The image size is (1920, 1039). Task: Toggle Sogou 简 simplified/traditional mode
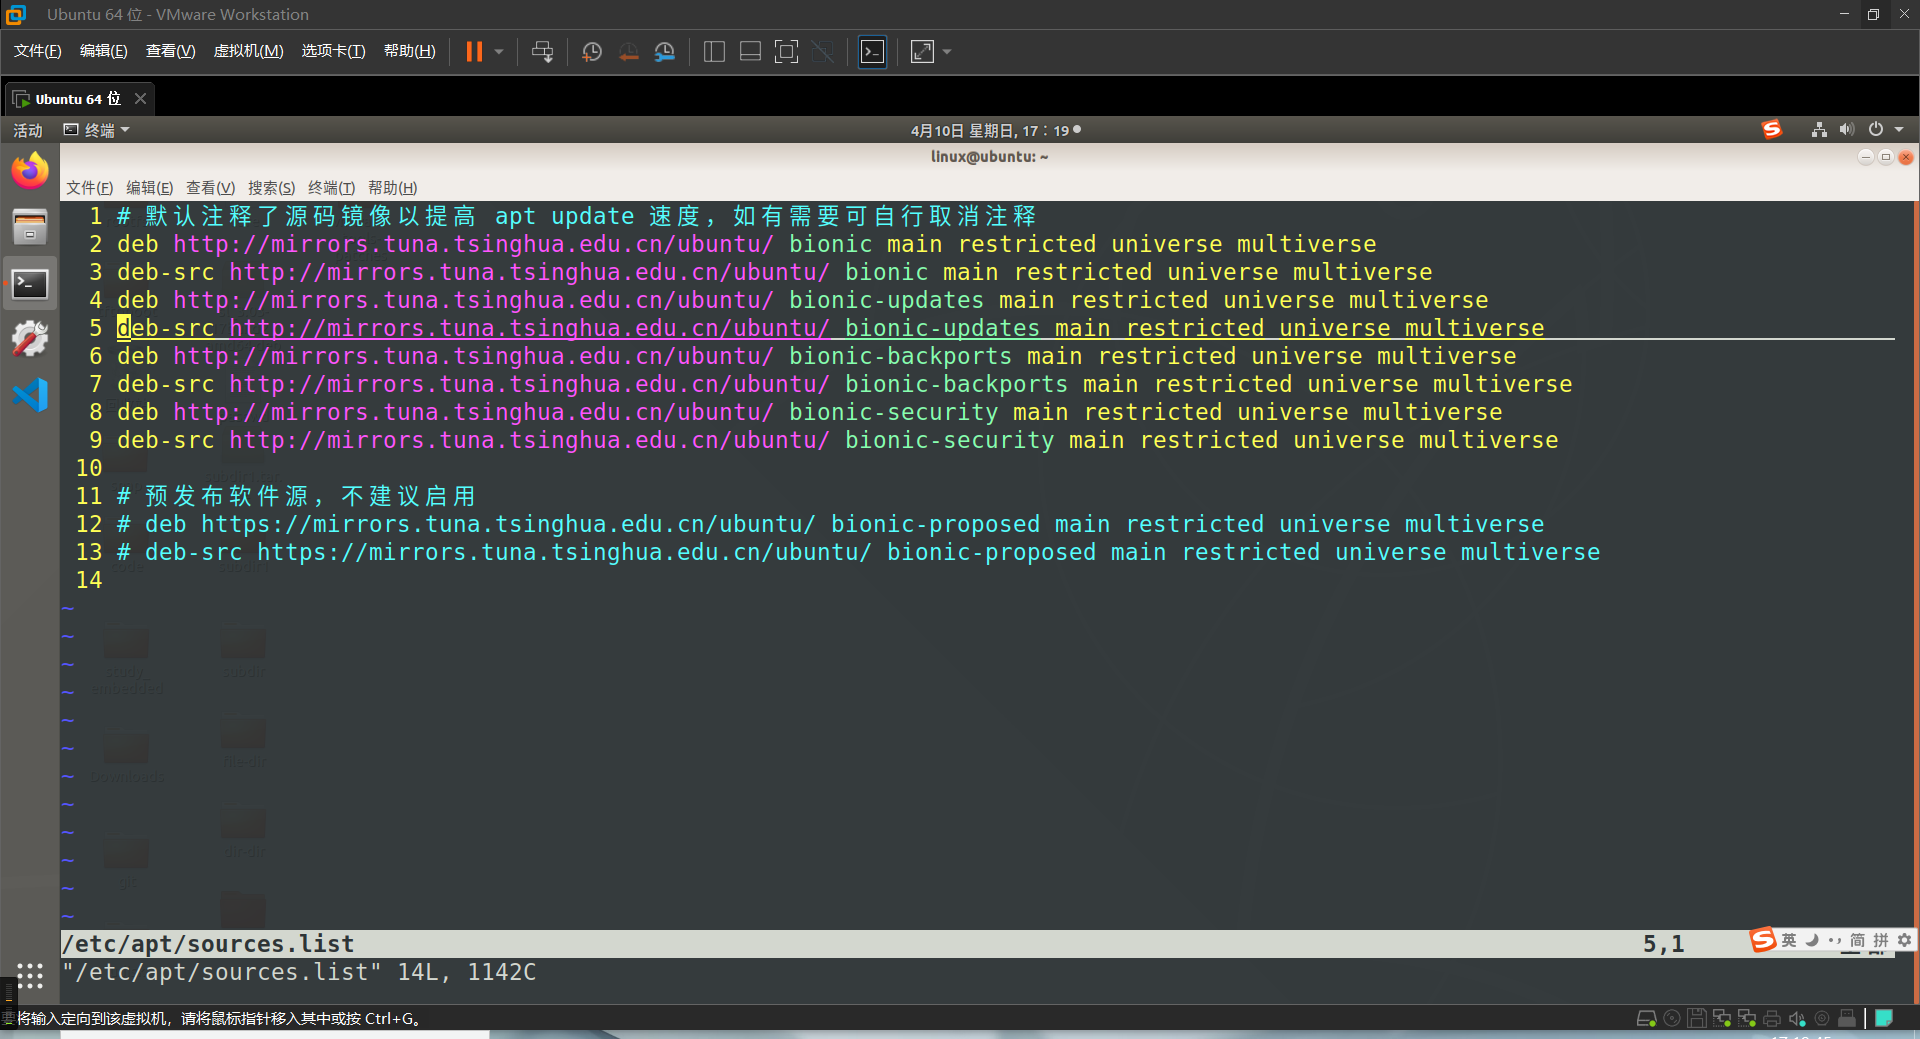1857,940
